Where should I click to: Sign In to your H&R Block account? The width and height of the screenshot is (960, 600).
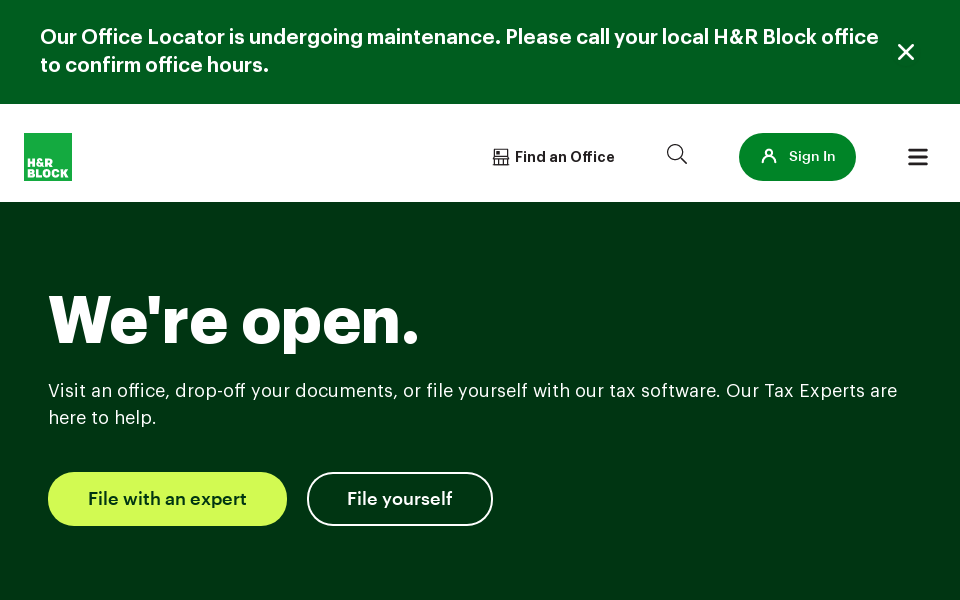click(x=797, y=157)
